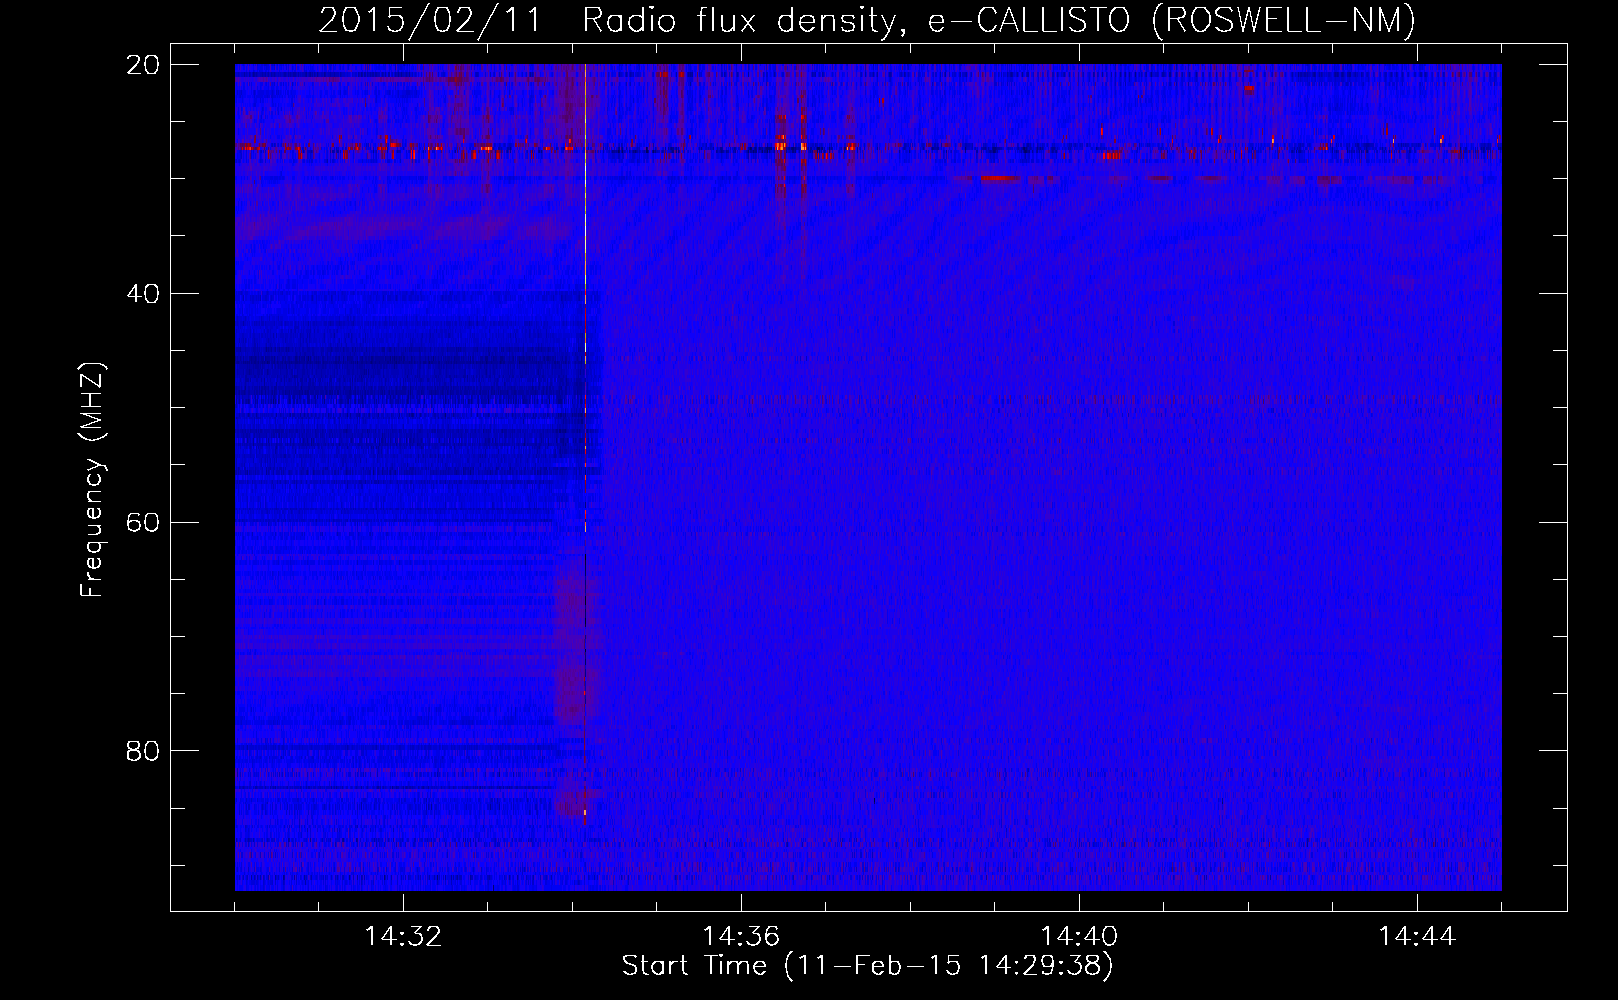
Task: Click the '20' frequency tick label
Action: click(x=144, y=65)
